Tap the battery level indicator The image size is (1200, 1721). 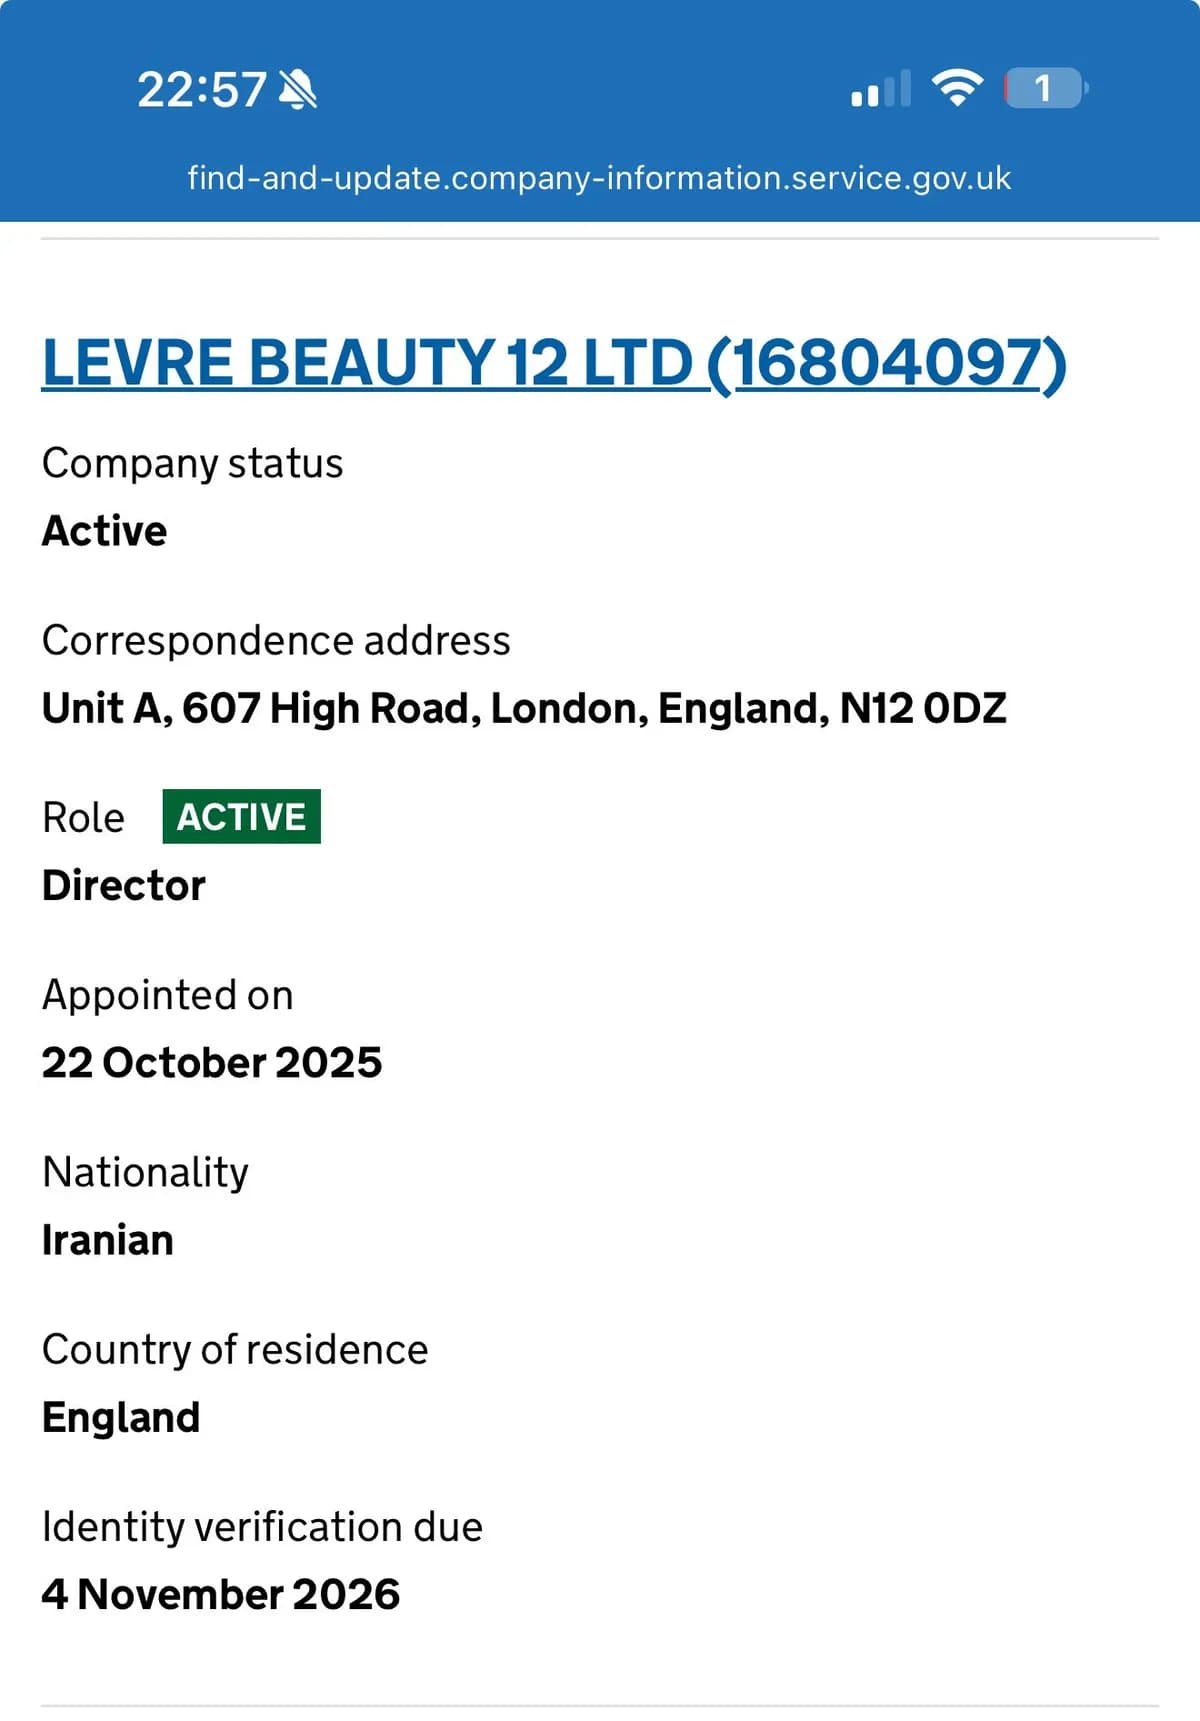point(1044,88)
